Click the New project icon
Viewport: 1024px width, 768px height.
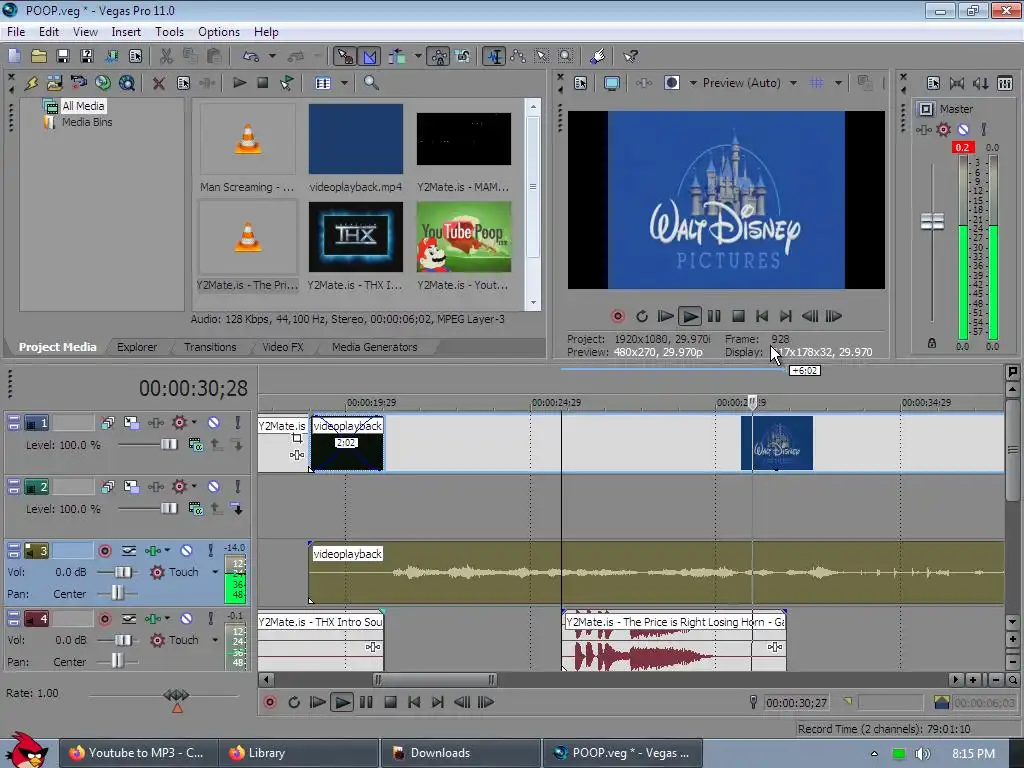pyautogui.click(x=14, y=56)
